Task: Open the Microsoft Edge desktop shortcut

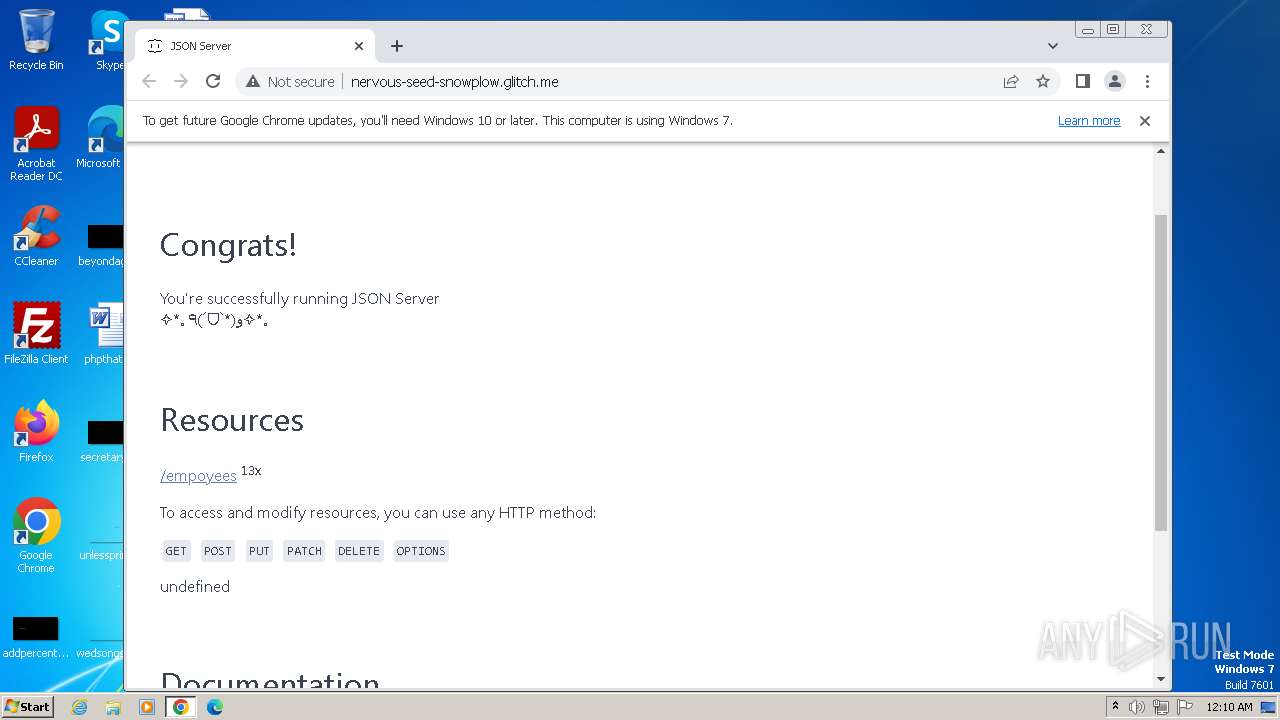Action: pyautogui.click(x=100, y=139)
